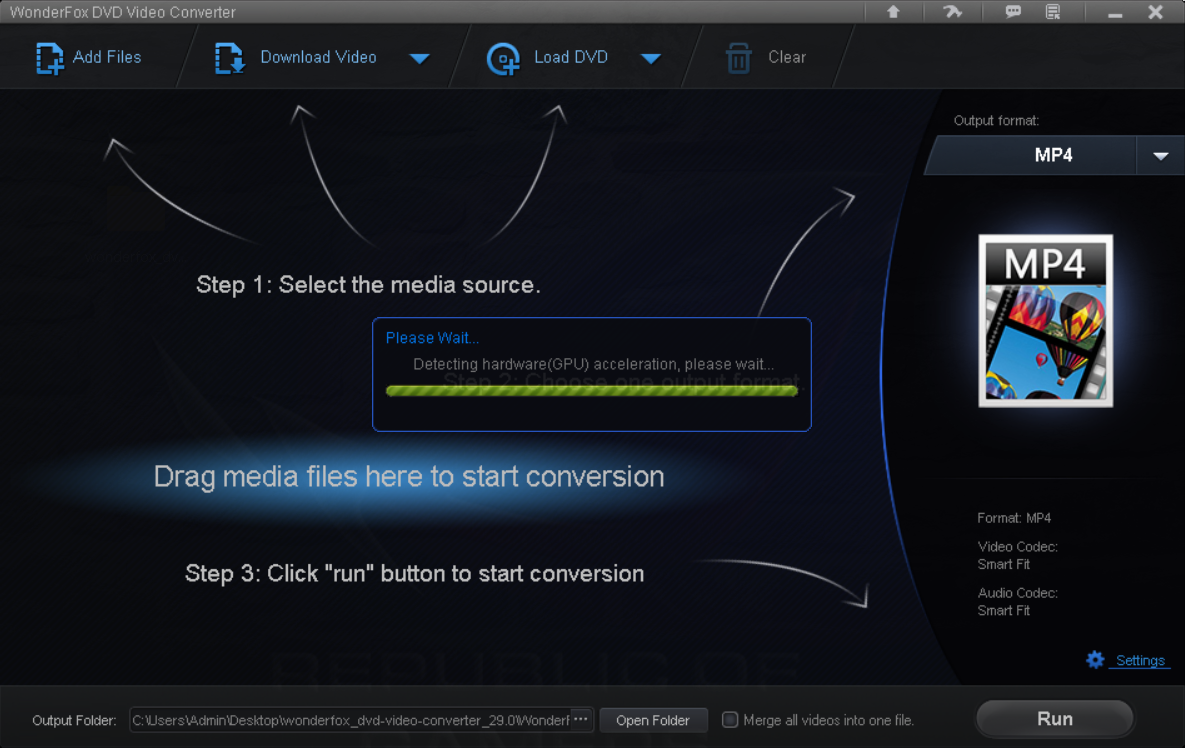1185x748 pixels.
Task: Expand the output format arrow next to MP4
Action: point(1161,156)
